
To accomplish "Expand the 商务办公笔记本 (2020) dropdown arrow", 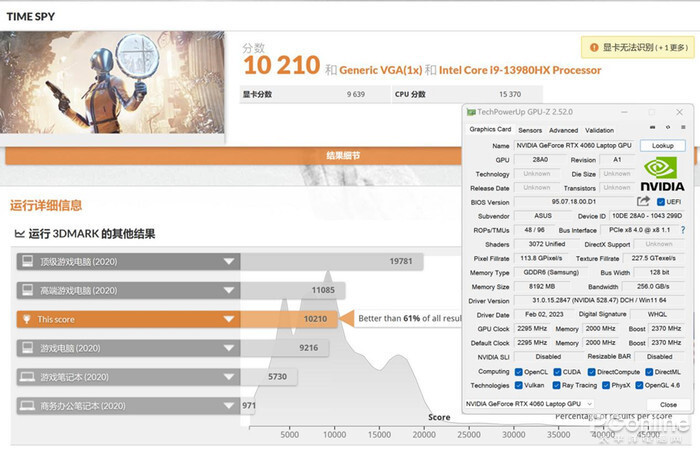I will tap(229, 406).
